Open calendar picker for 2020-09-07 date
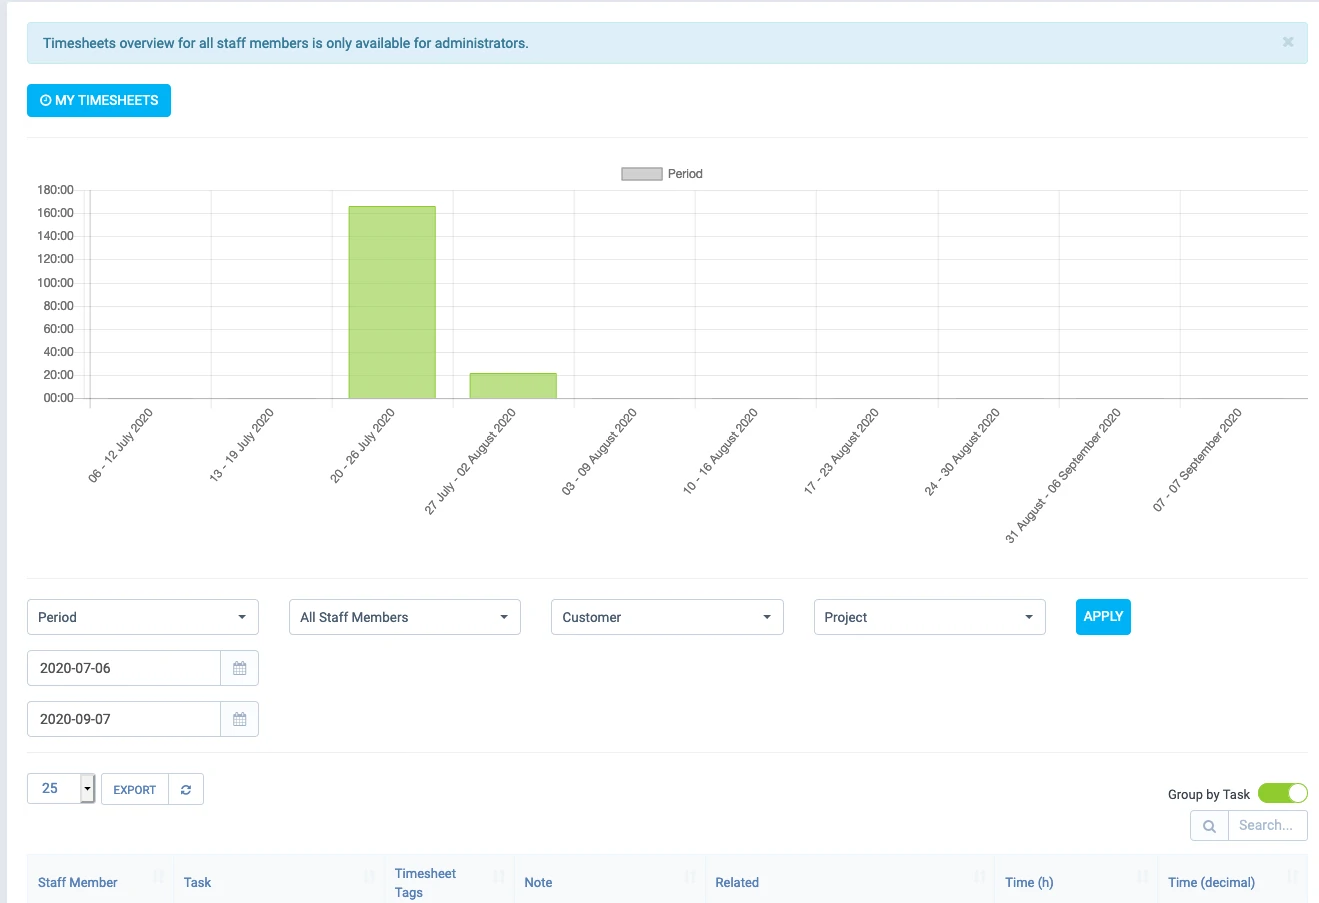Viewport: 1319px width, 903px height. click(239, 719)
